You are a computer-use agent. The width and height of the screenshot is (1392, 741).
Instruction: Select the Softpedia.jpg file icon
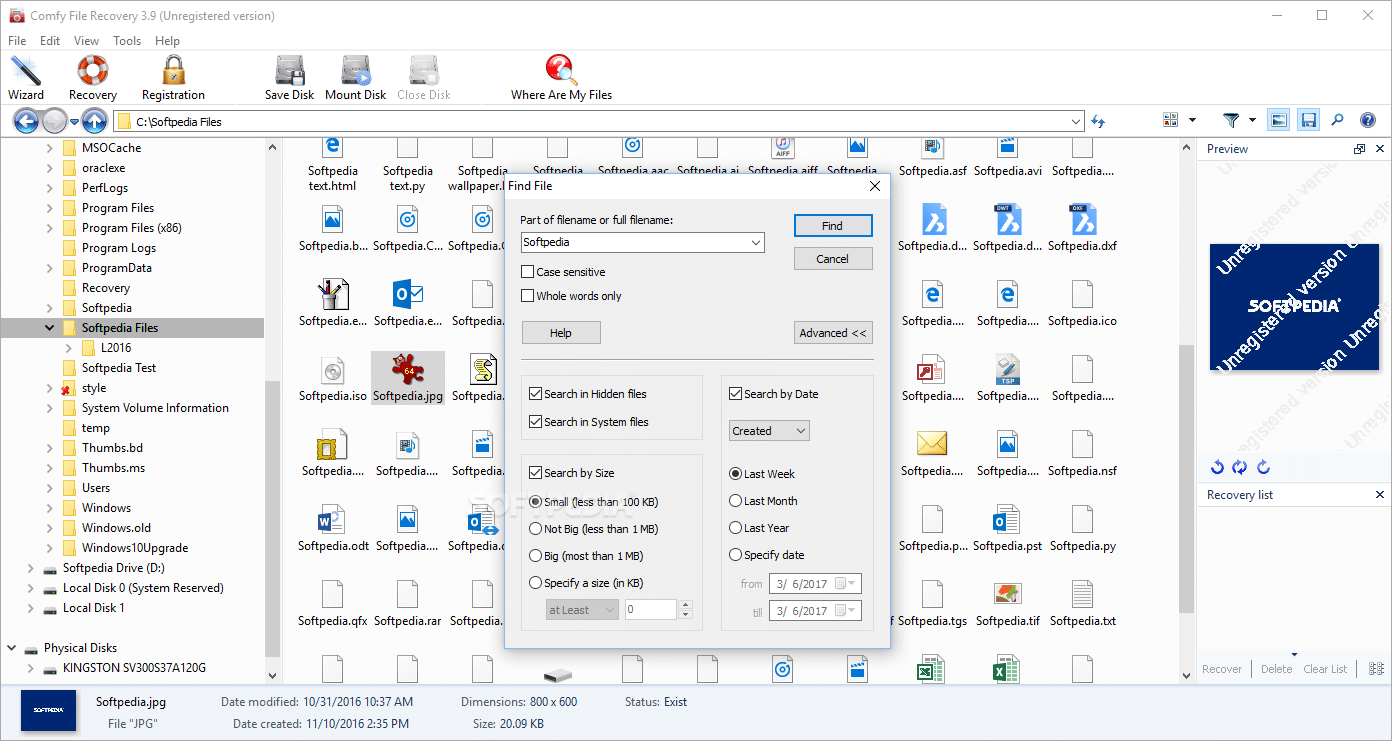coord(408,370)
